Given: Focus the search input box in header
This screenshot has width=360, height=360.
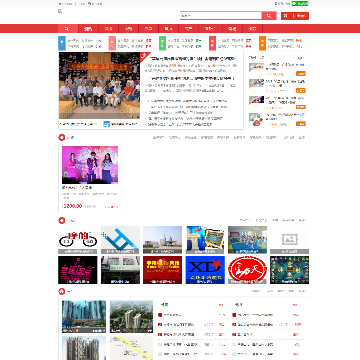Looking at the screenshot, I should (226, 16).
